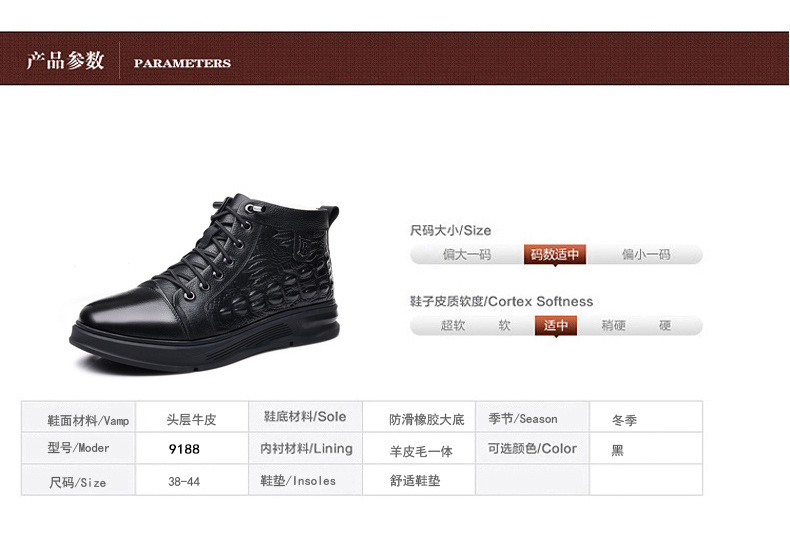Choose 稍硬 on the softness scale
Image resolution: width=790 pixels, height=552 pixels.
[613, 325]
